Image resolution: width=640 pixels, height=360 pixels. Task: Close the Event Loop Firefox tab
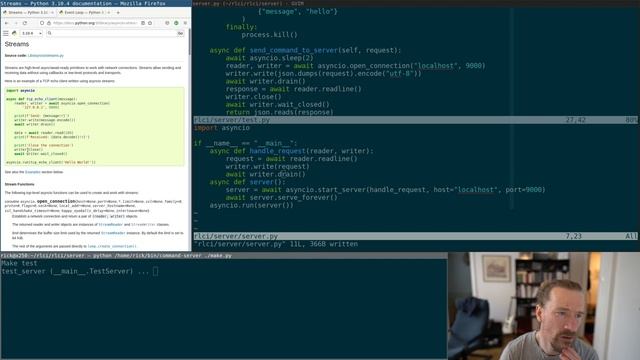point(109,13)
